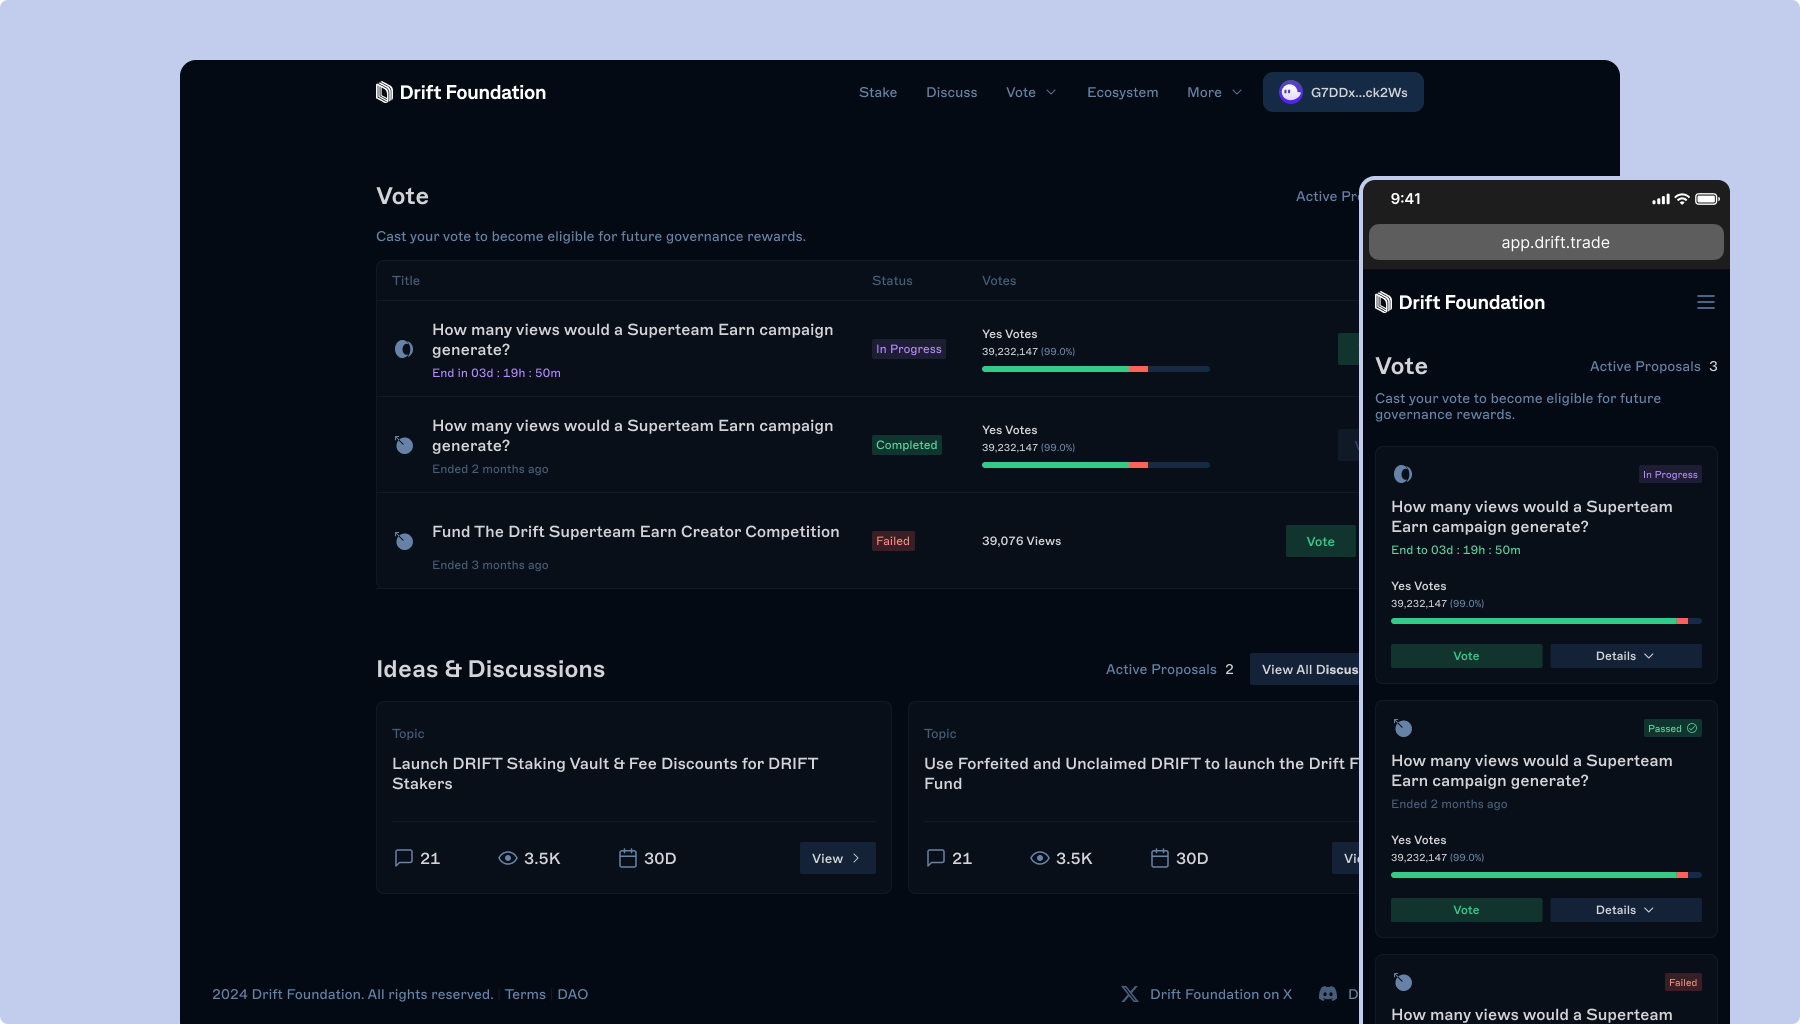Click the half-moon icon of the desktop In Progress row

pyautogui.click(x=404, y=349)
